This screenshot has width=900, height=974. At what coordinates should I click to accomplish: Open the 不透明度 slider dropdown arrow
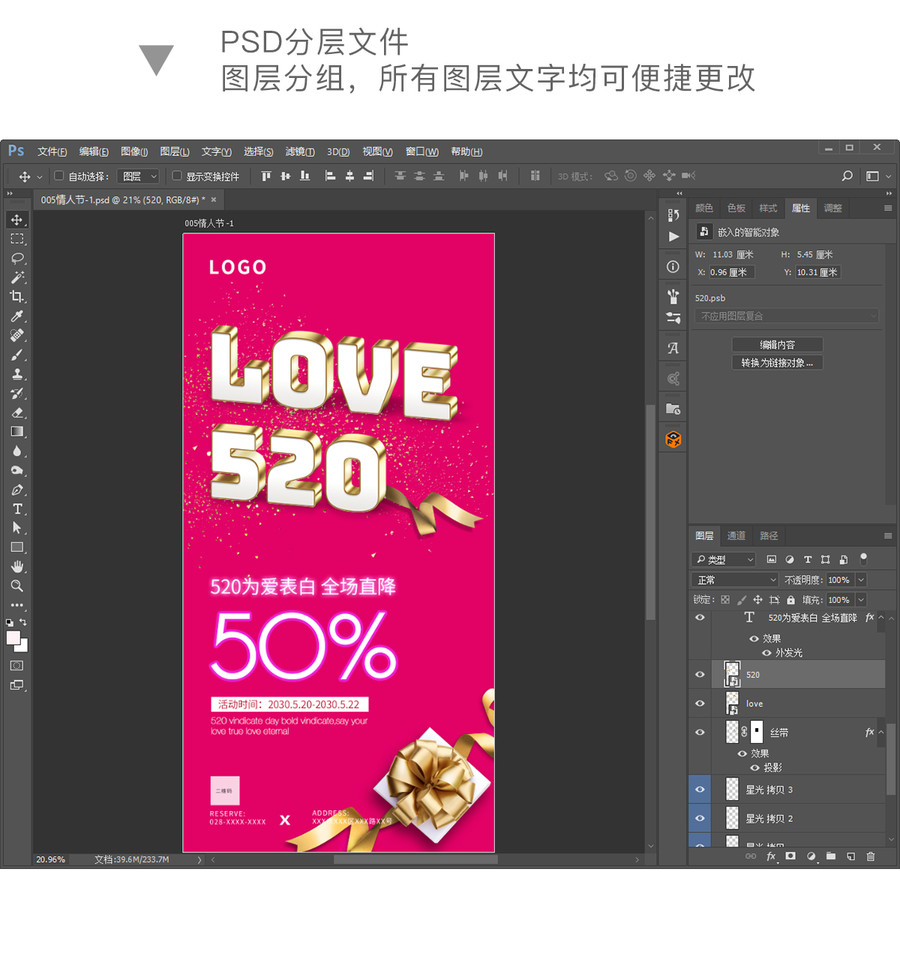coord(861,580)
